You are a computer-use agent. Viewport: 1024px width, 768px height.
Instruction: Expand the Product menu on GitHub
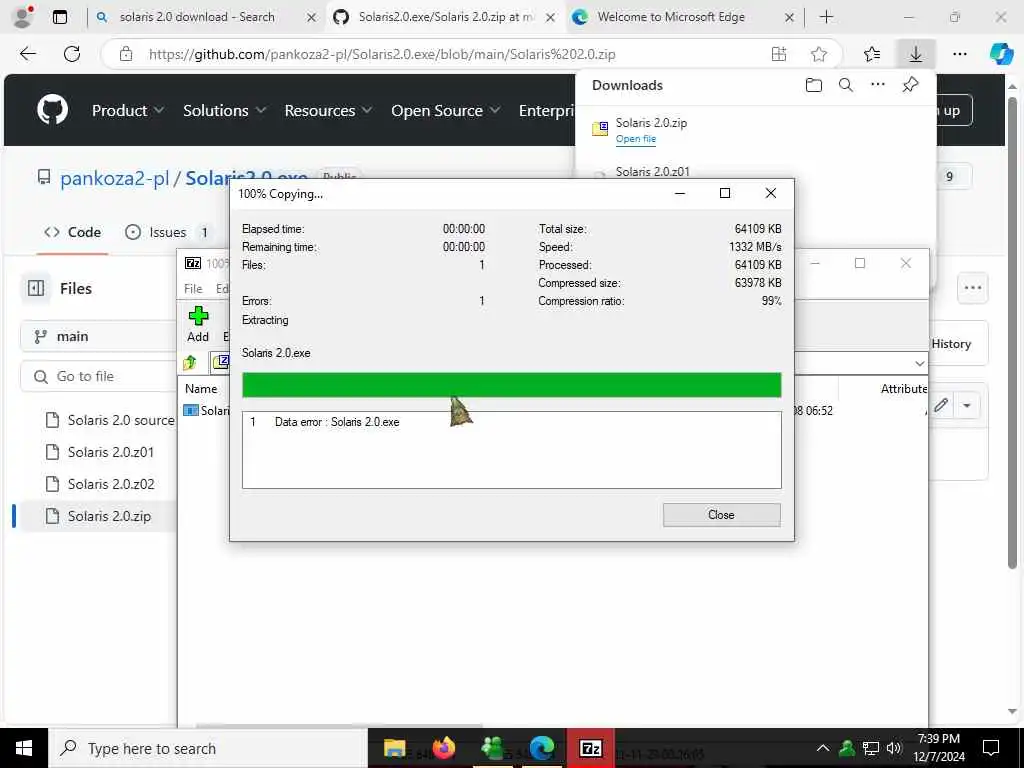click(x=128, y=110)
